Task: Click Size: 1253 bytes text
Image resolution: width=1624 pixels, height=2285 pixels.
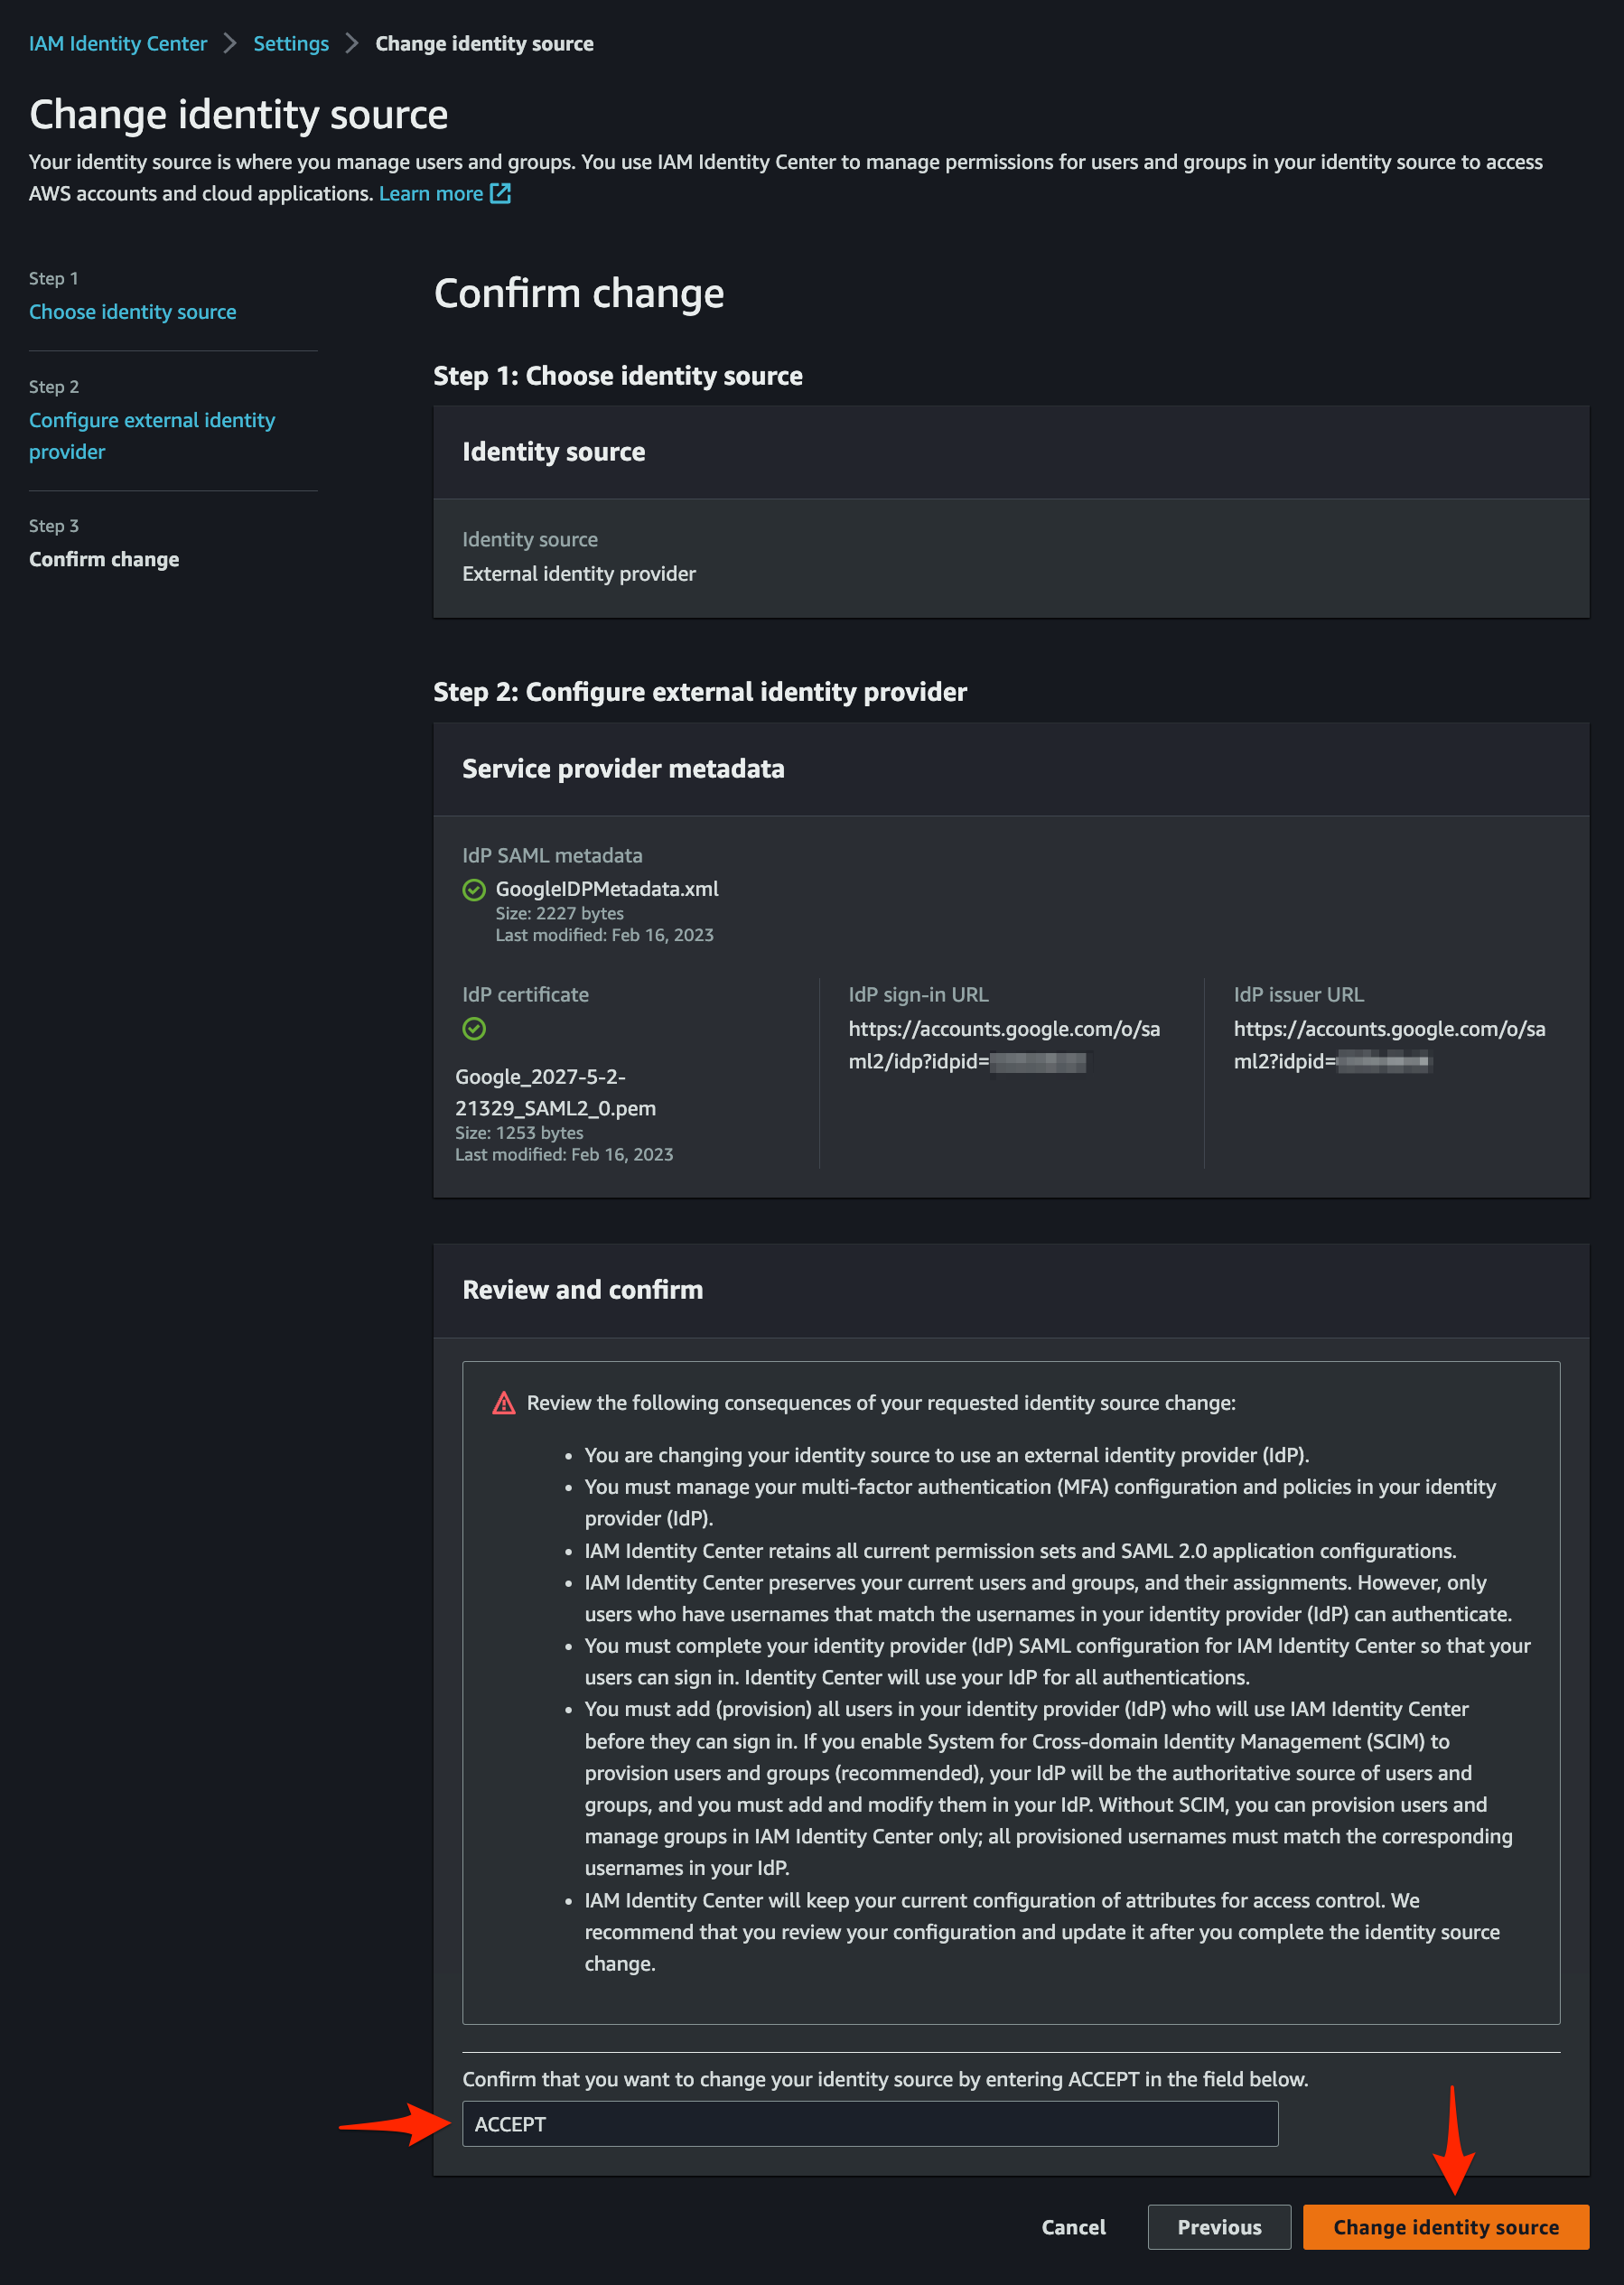Action: [519, 1133]
